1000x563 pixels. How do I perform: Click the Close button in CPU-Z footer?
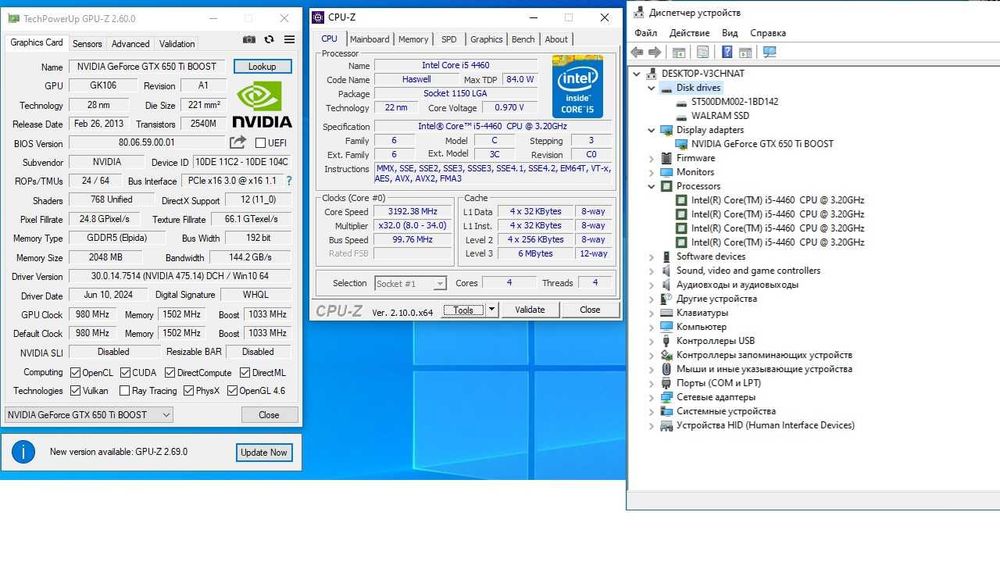pyautogui.click(x=590, y=310)
